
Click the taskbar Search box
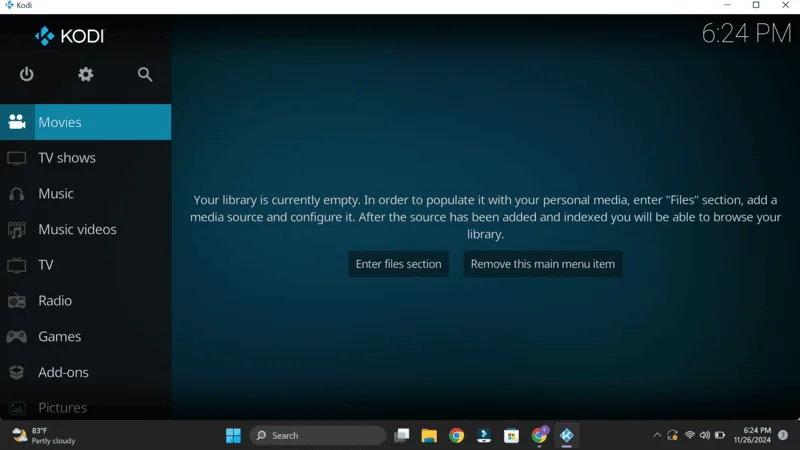coord(317,435)
